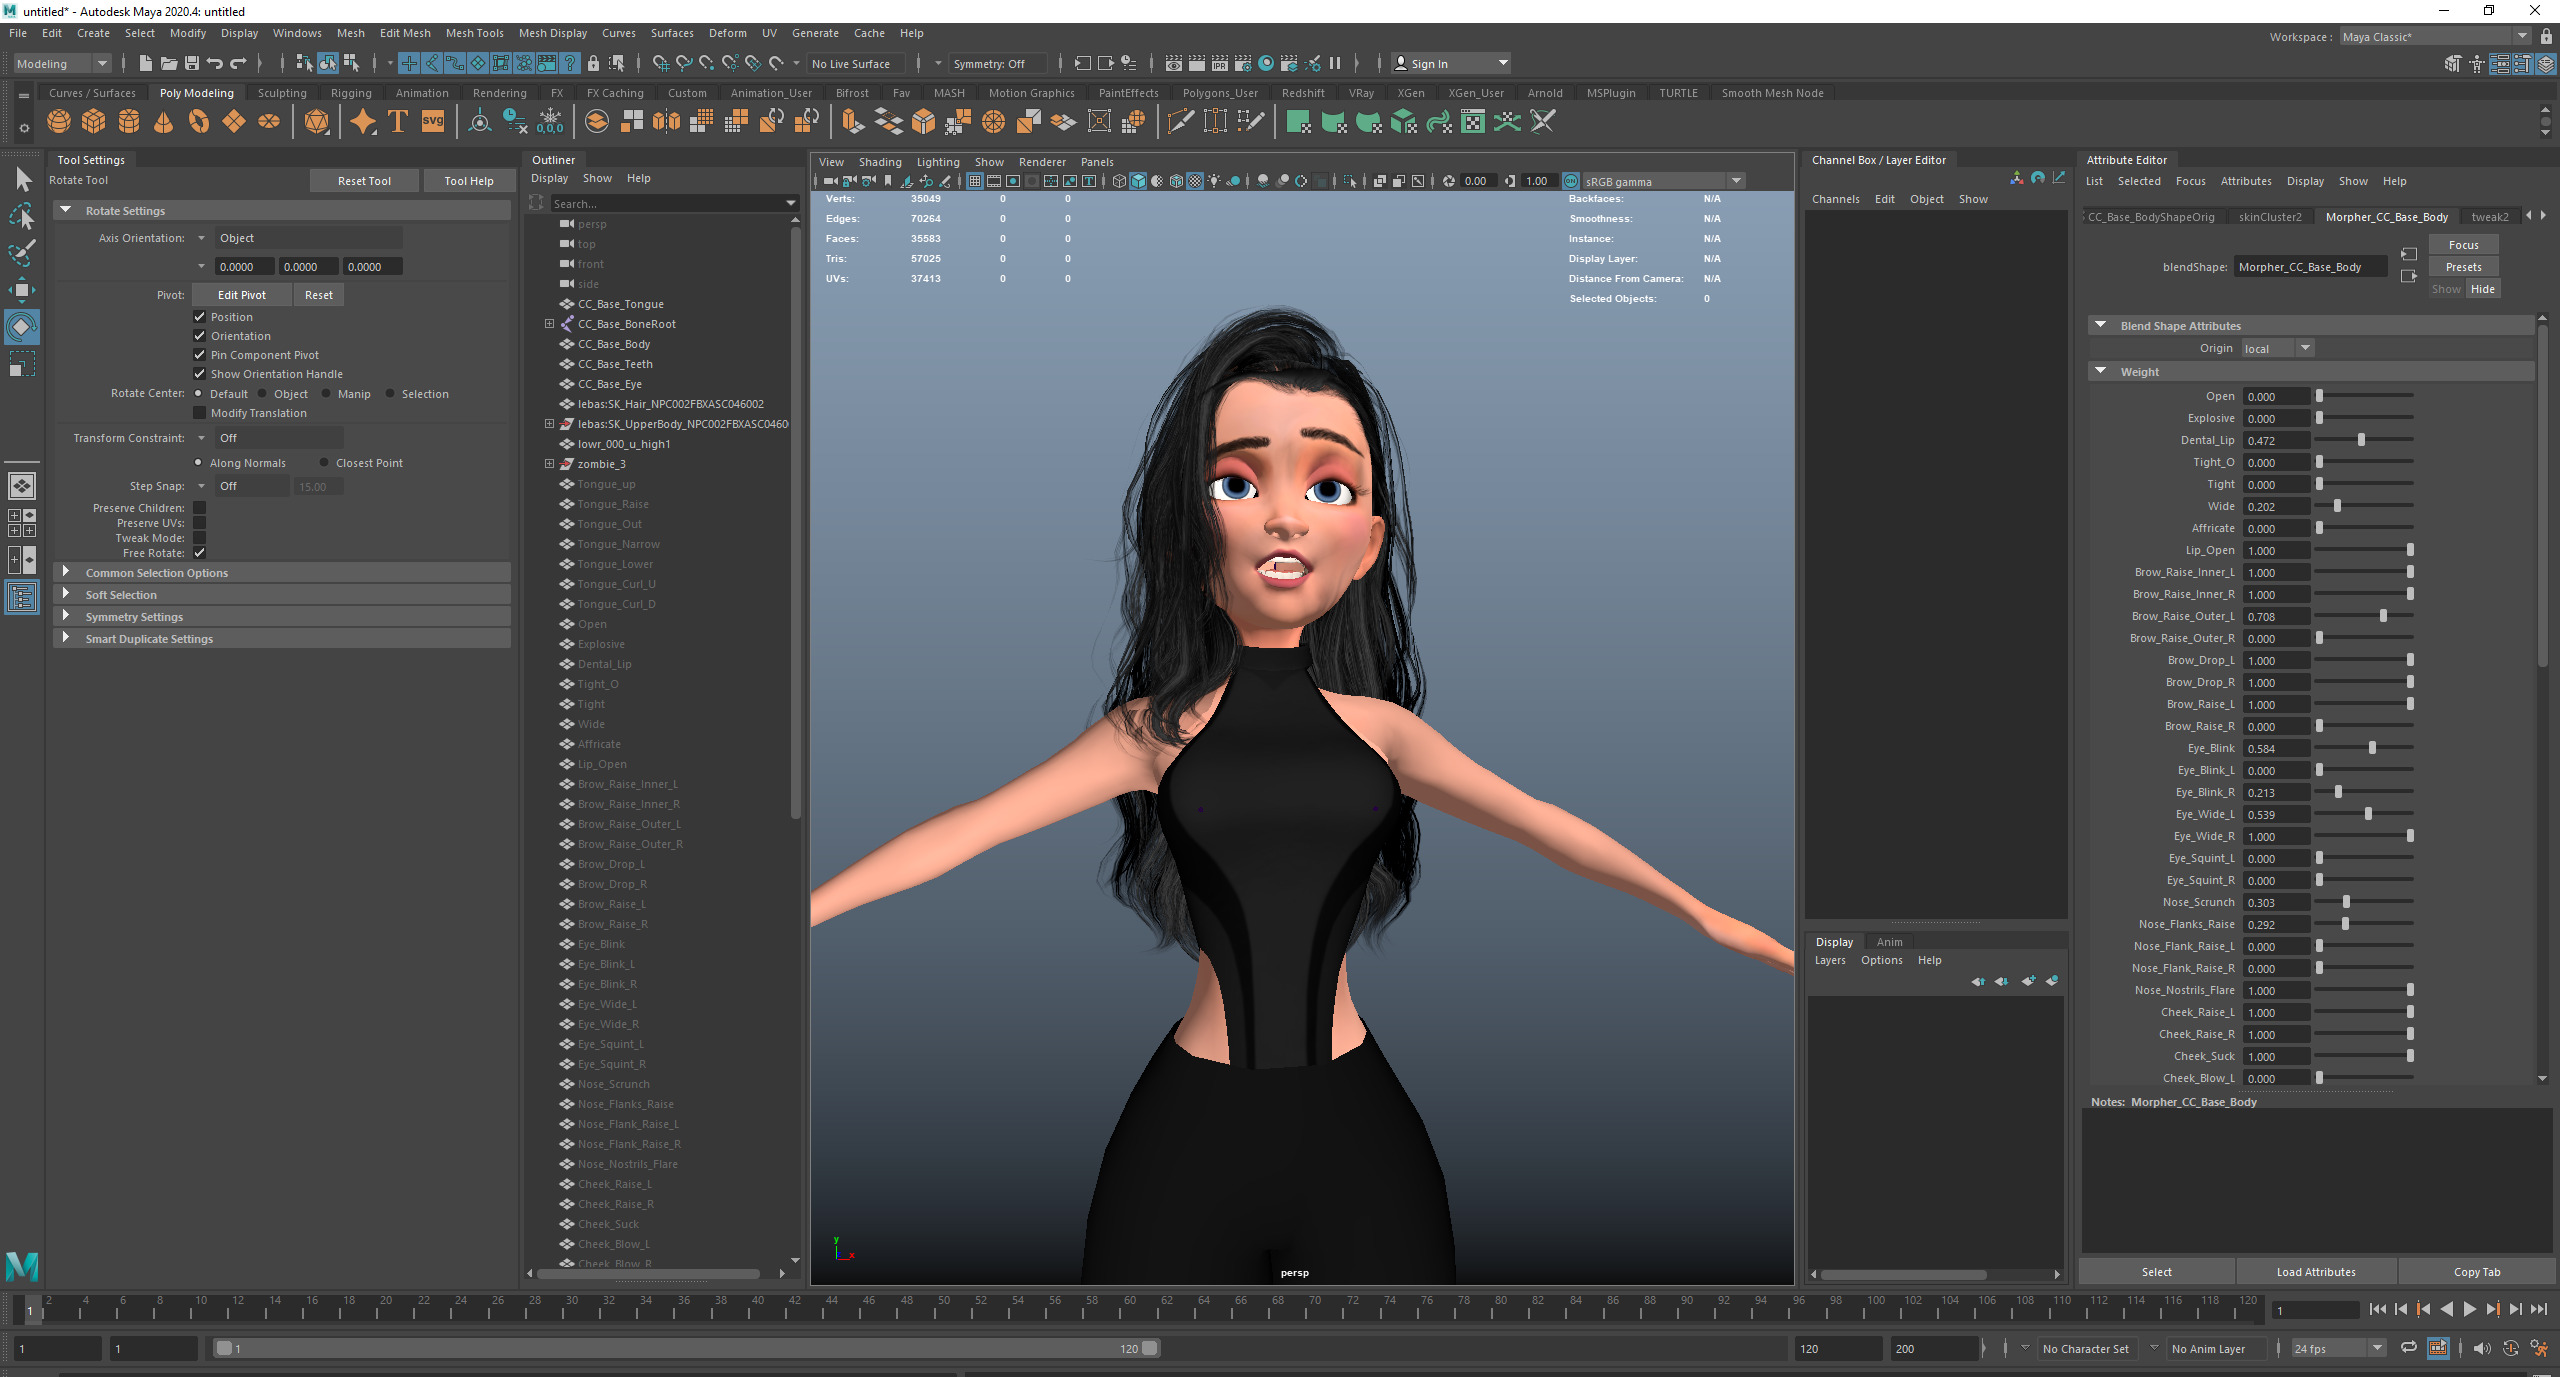Click the Load Attributes button
The image size is (2560, 1377).
click(2316, 1272)
